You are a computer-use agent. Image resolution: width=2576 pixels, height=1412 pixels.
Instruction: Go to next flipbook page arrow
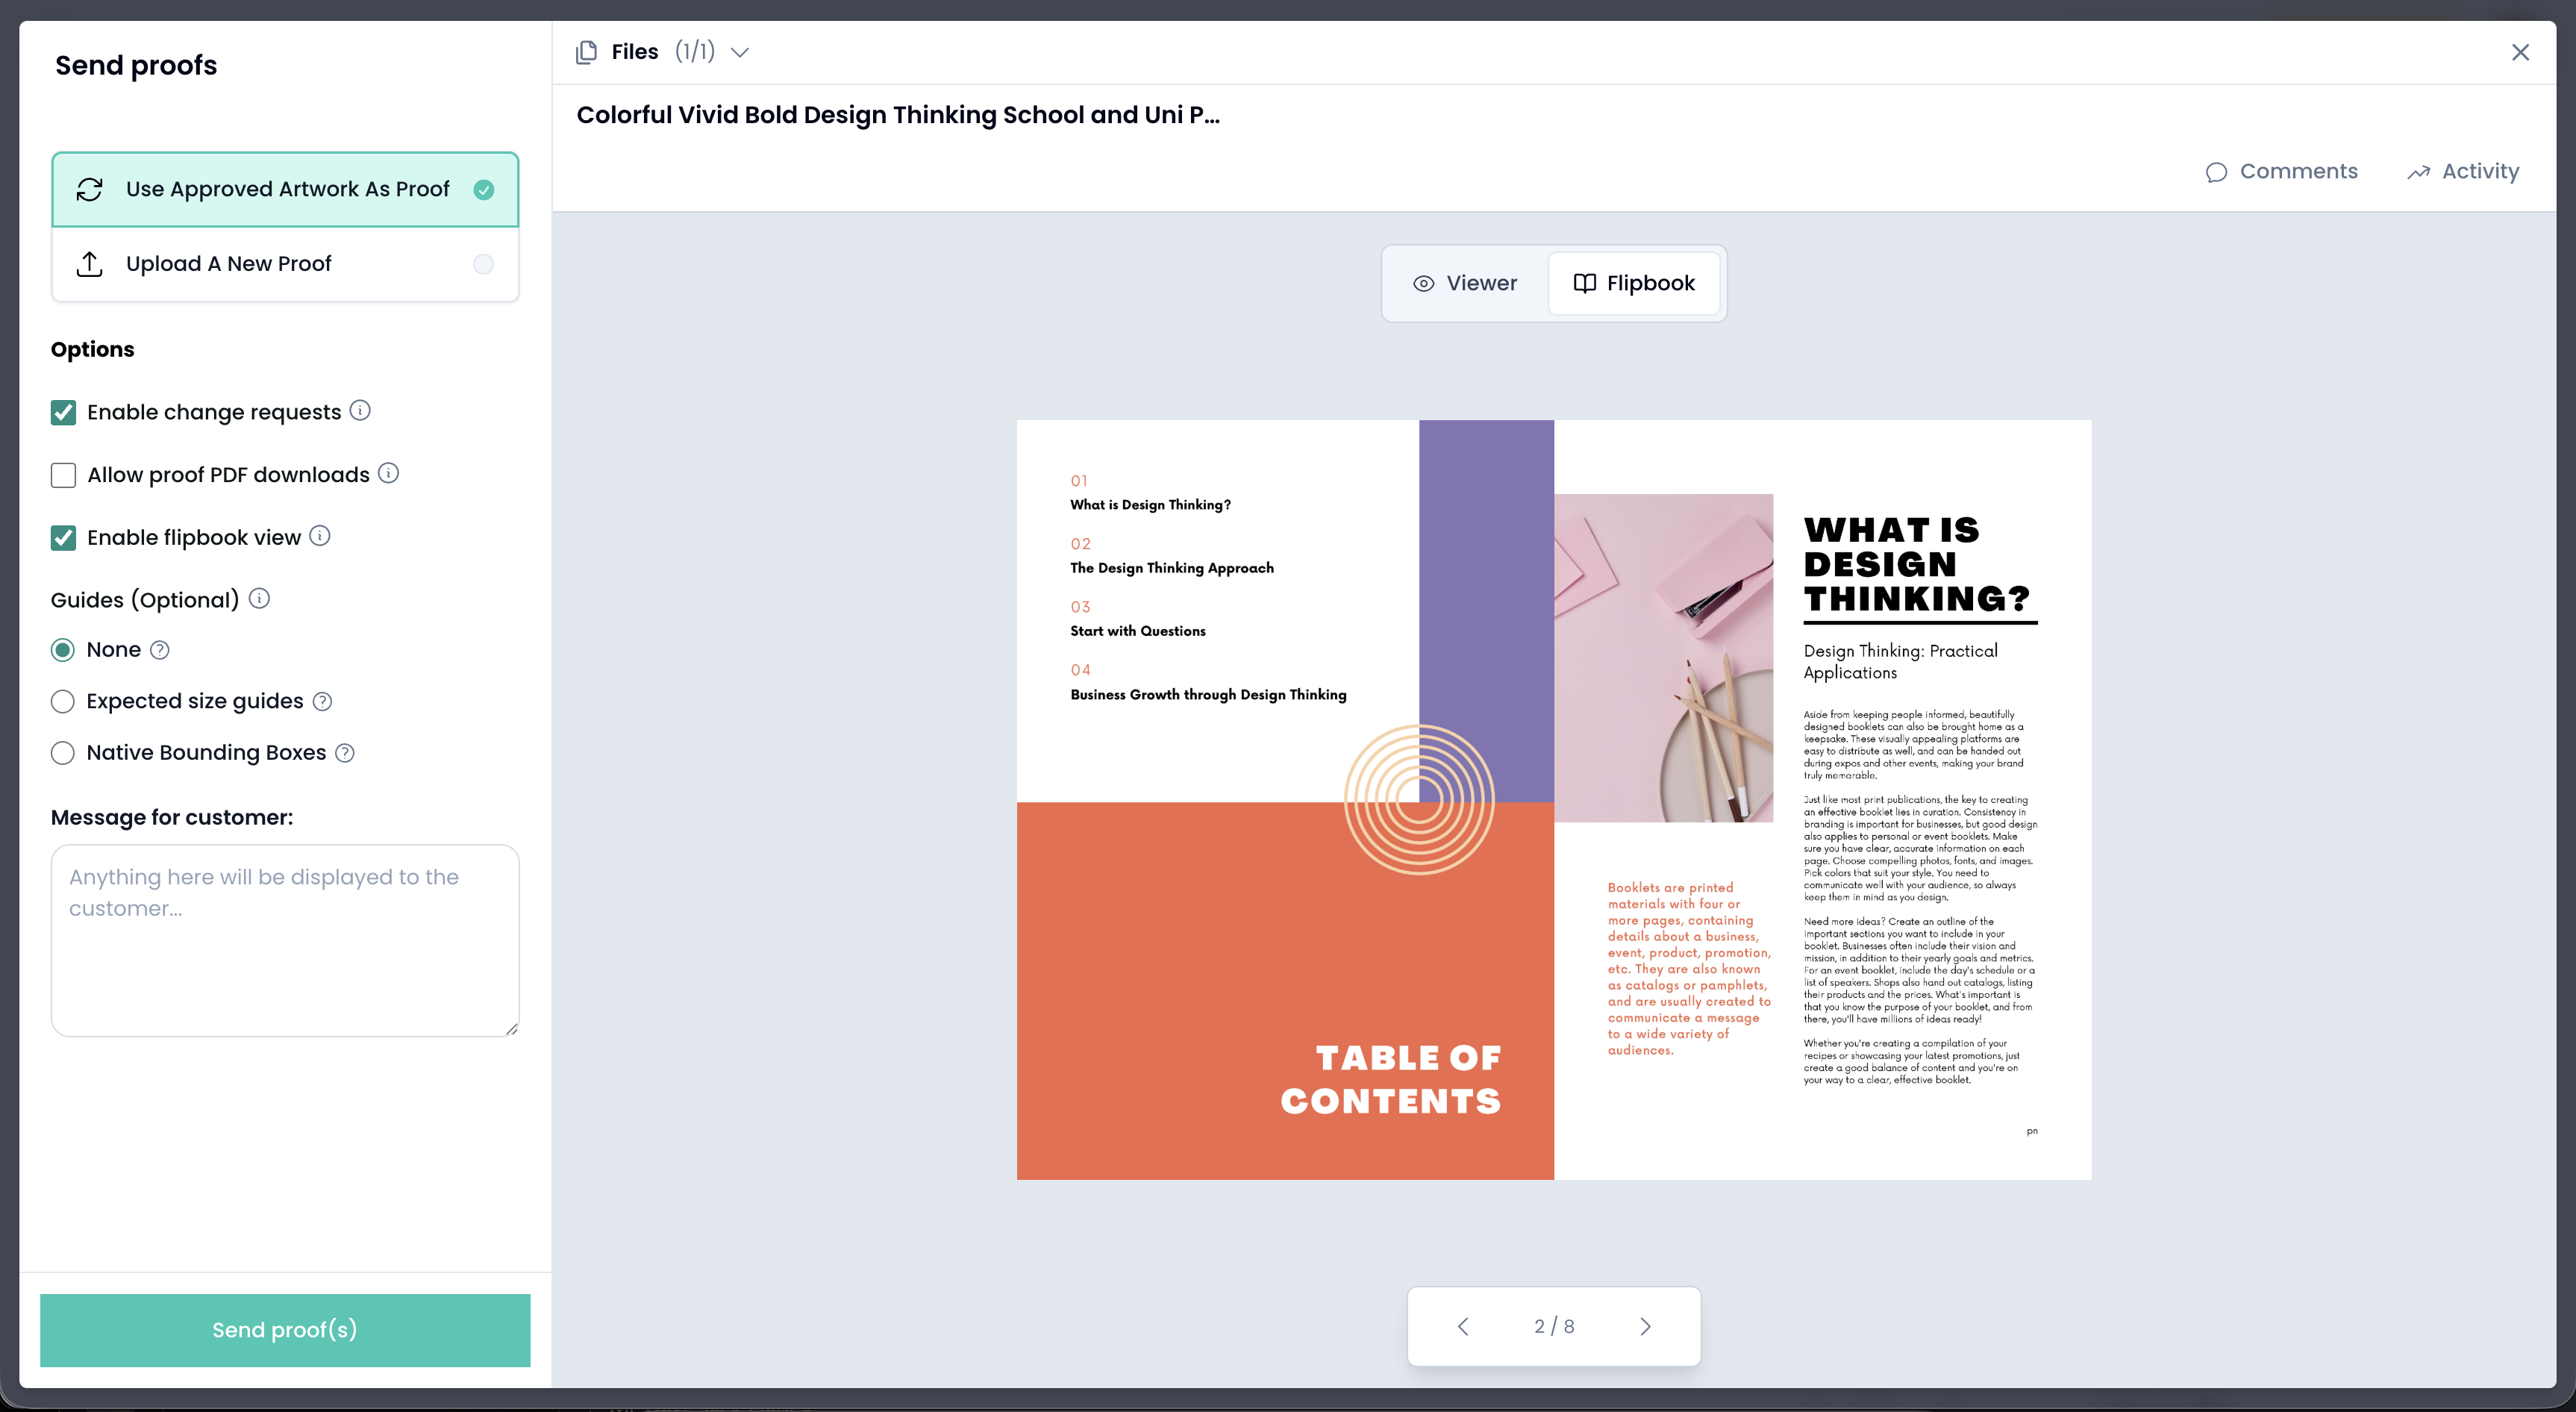[x=1645, y=1326]
